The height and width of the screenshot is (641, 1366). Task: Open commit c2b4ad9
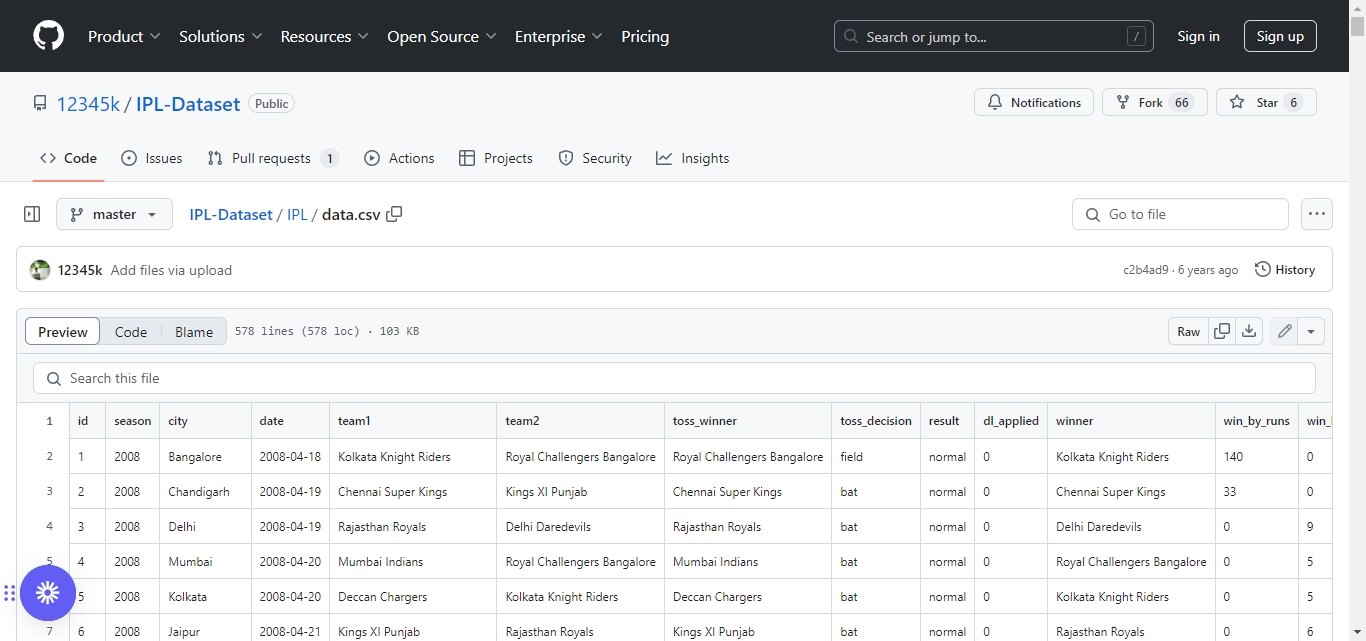tap(1145, 270)
